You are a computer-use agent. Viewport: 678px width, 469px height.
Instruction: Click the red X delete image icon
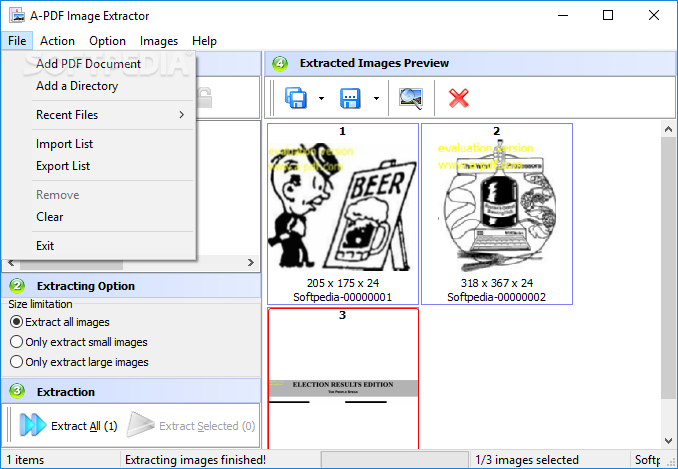459,98
